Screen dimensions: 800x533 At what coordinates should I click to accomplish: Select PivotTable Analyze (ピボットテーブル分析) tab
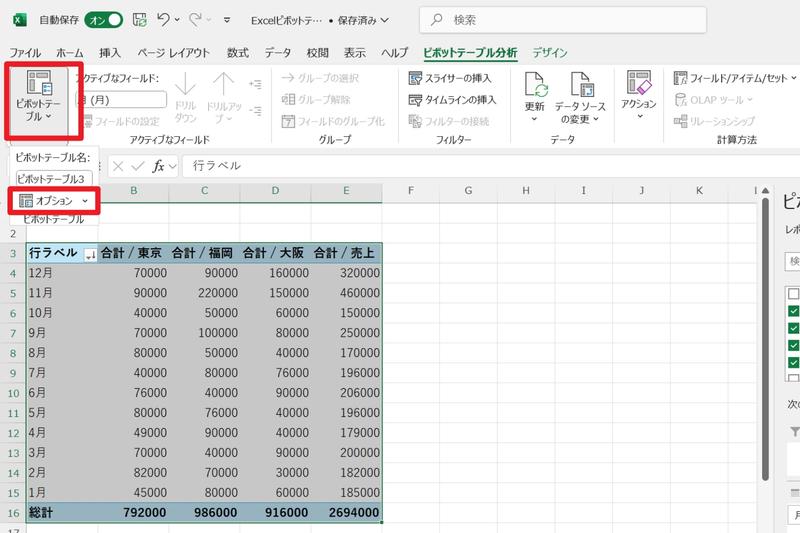pos(470,53)
